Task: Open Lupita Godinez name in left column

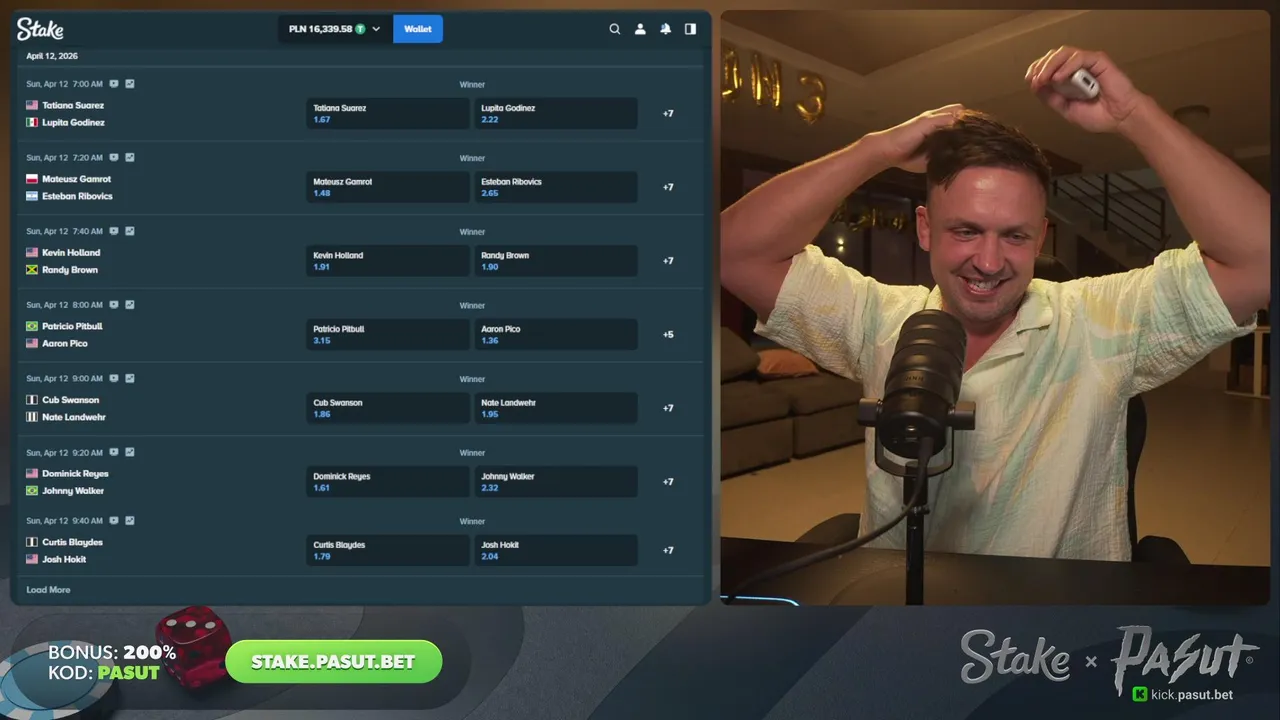Action: (73, 122)
